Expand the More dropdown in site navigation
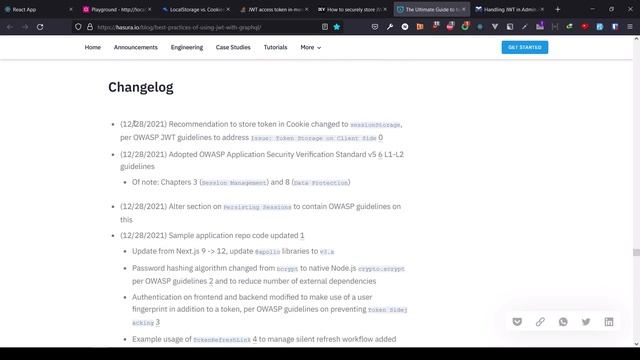This screenshot has width=640, height=360. point(311,47)
